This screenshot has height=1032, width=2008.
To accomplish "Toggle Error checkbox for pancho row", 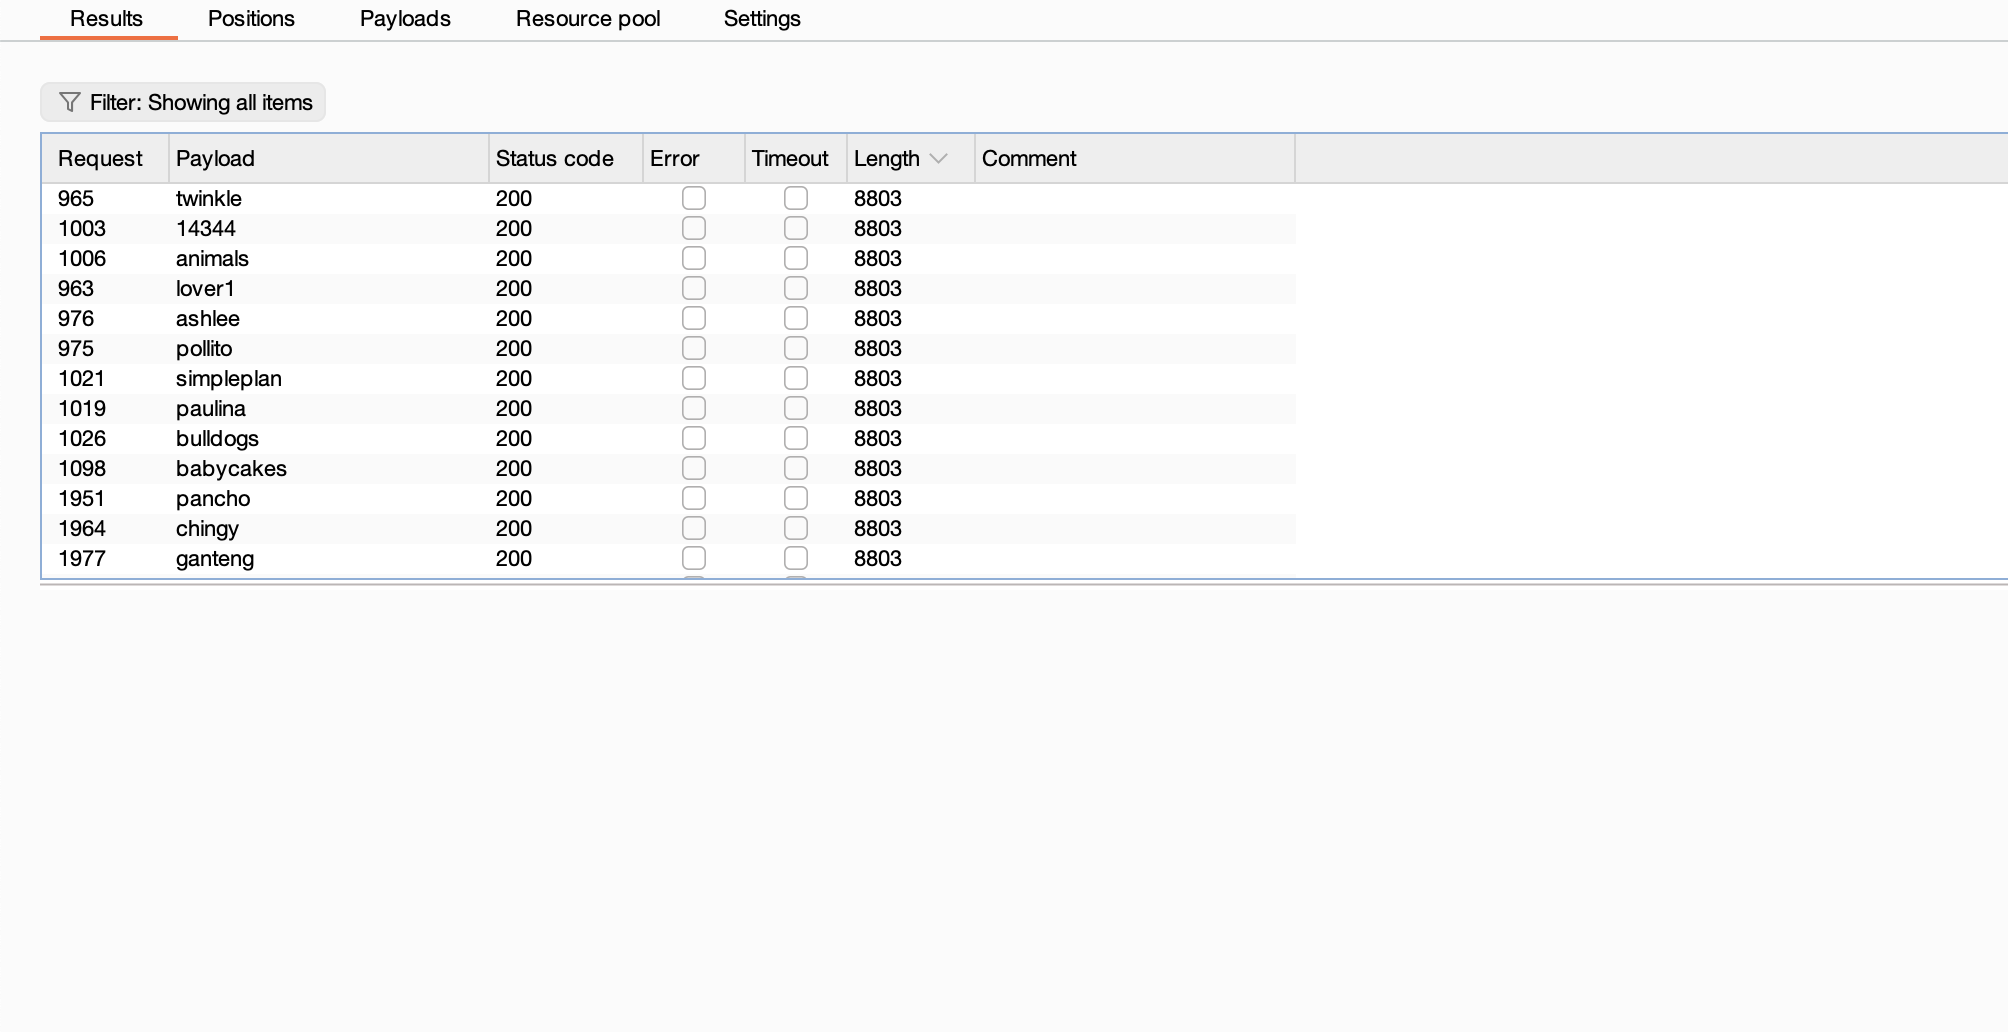I will pyautogui.click(x=694, y=498).
